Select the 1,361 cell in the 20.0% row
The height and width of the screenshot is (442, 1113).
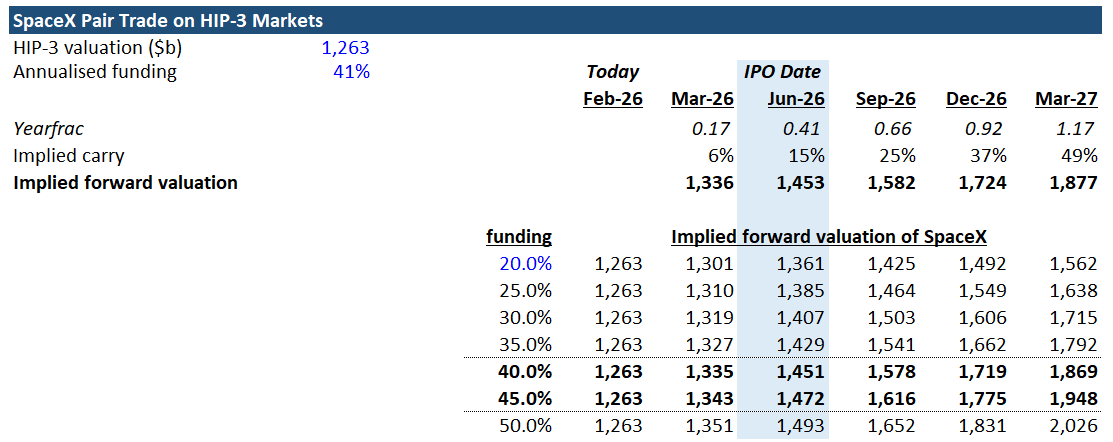click(801, 264)
